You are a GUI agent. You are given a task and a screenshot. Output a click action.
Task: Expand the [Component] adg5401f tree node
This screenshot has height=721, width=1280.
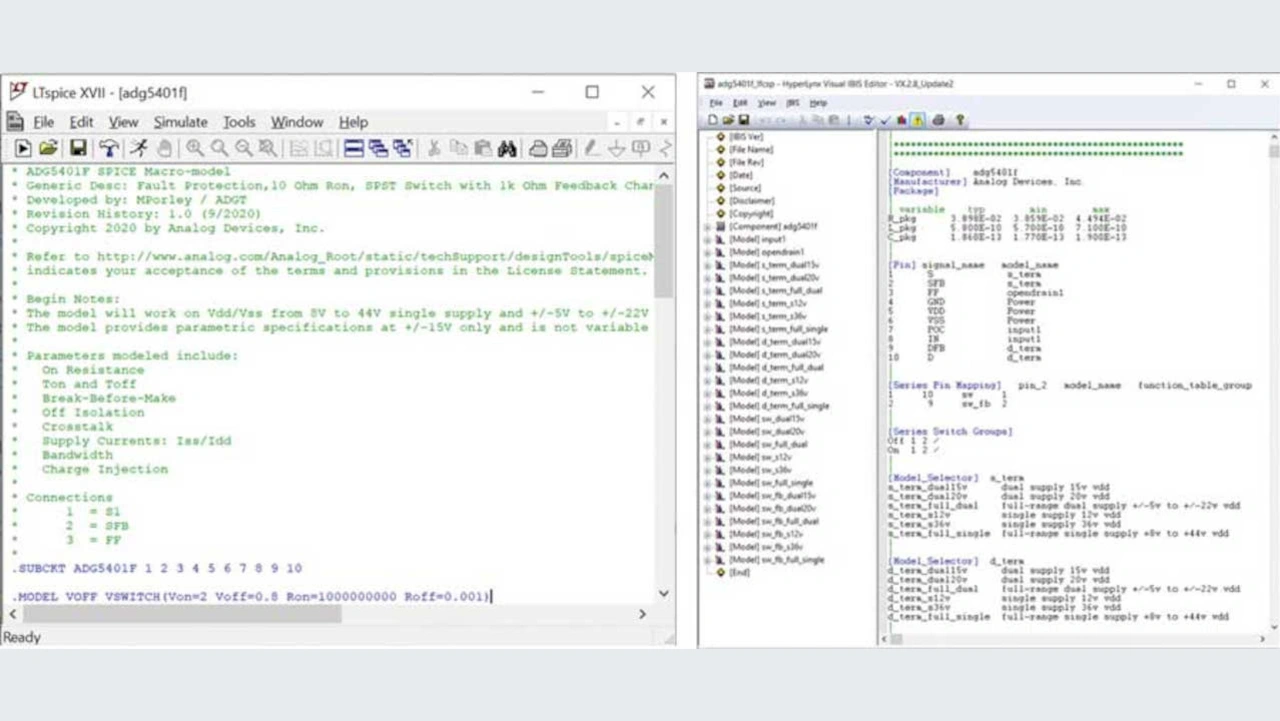tap(707, 227)
